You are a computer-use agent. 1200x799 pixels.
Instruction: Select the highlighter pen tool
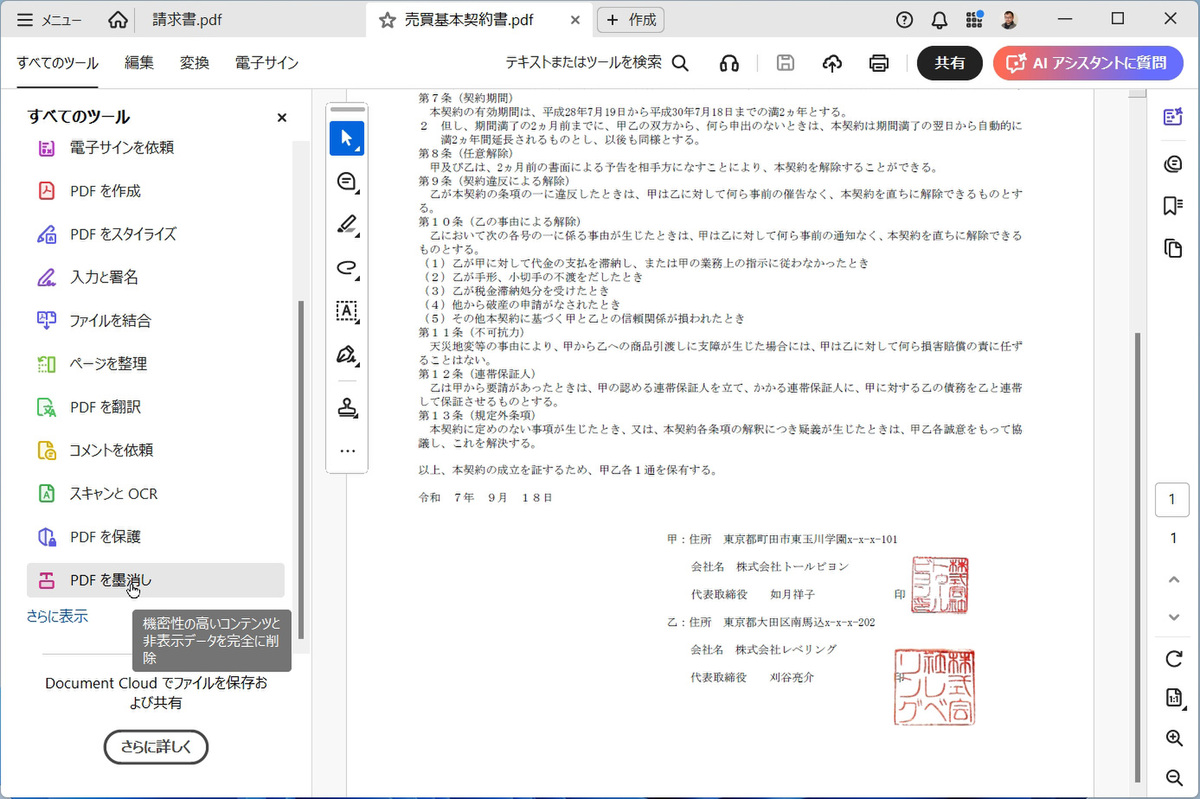coord(347,224)
